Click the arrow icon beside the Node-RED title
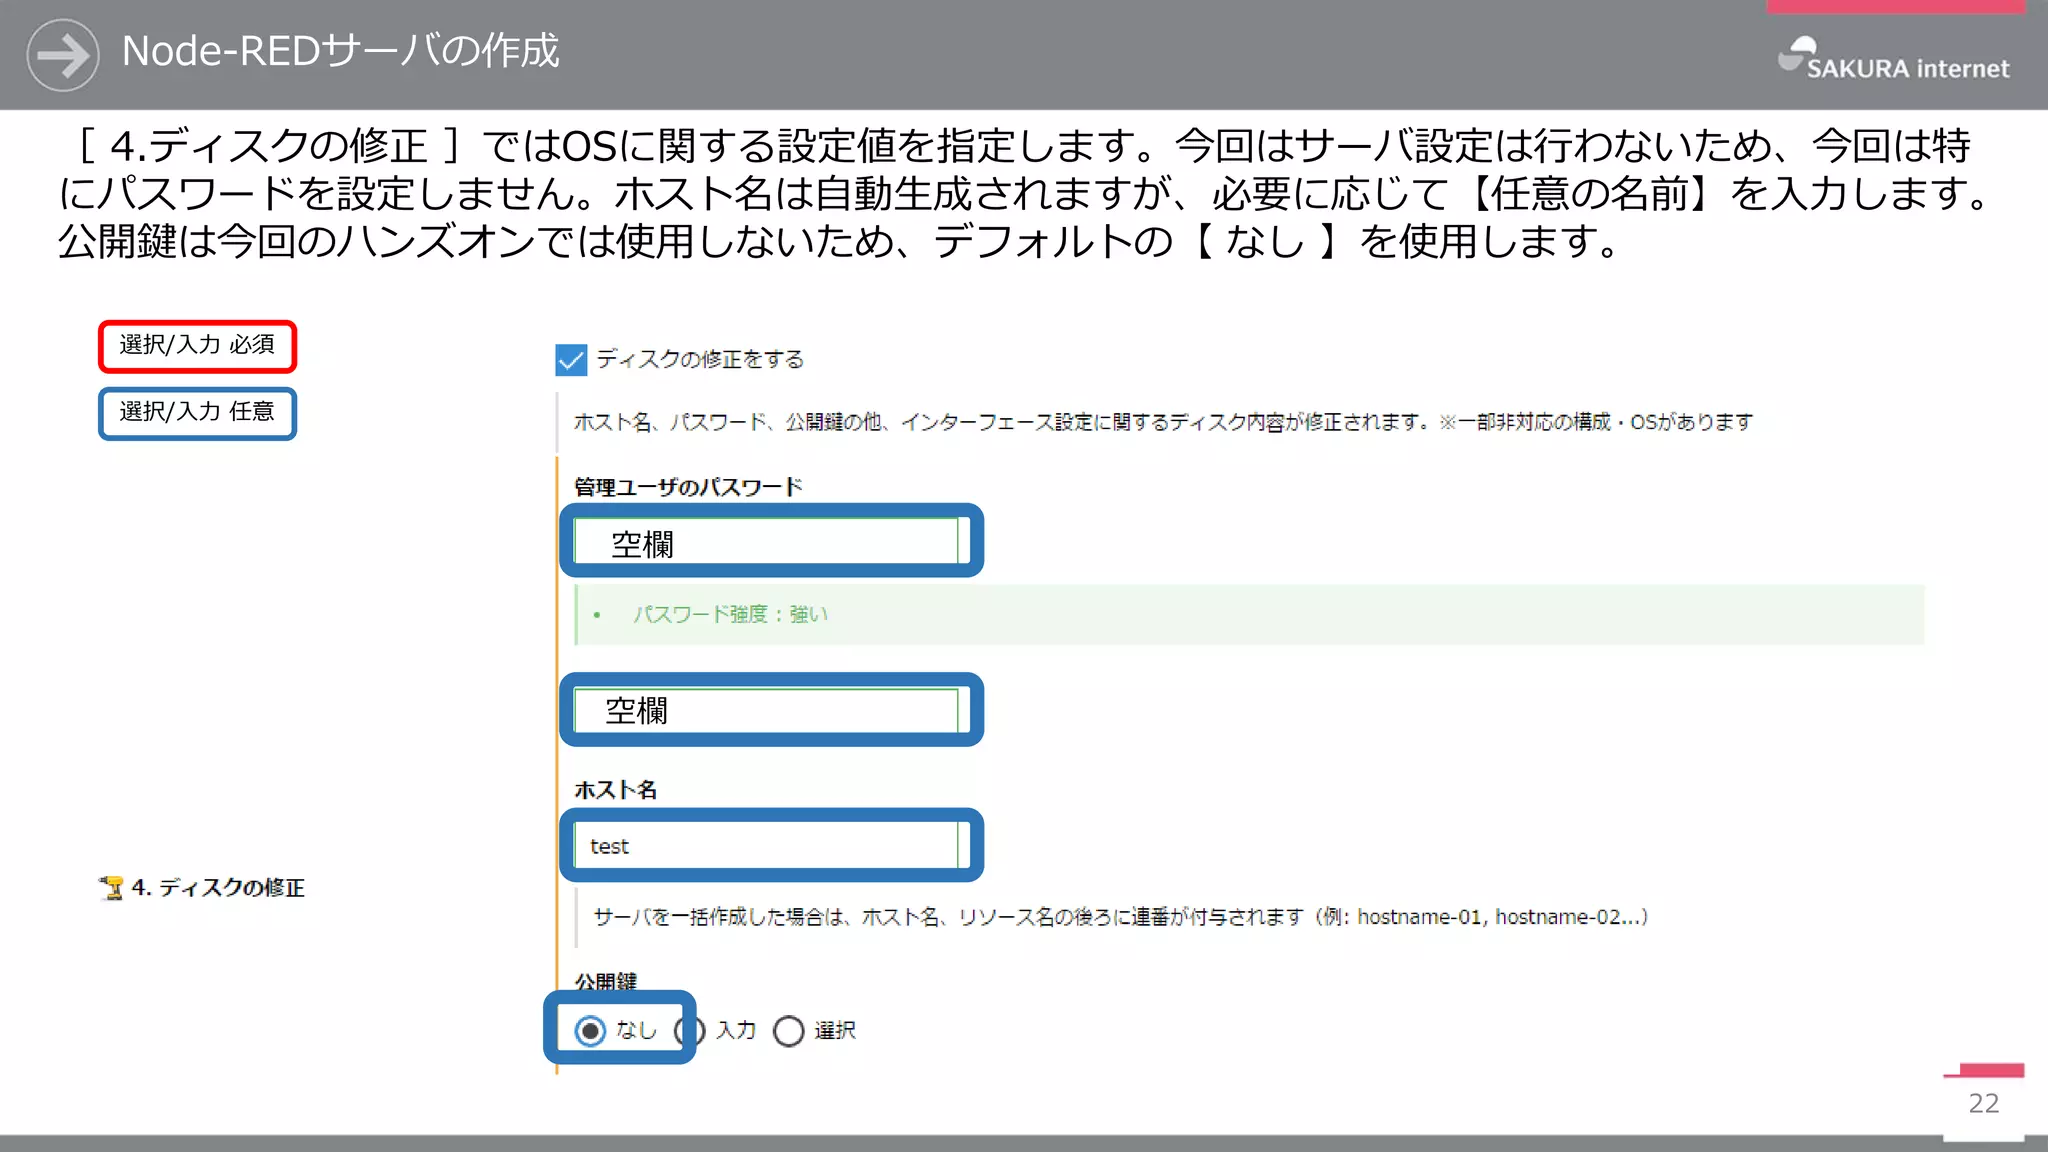The width and height of the screenshot is (2048, 1152). 63,55
